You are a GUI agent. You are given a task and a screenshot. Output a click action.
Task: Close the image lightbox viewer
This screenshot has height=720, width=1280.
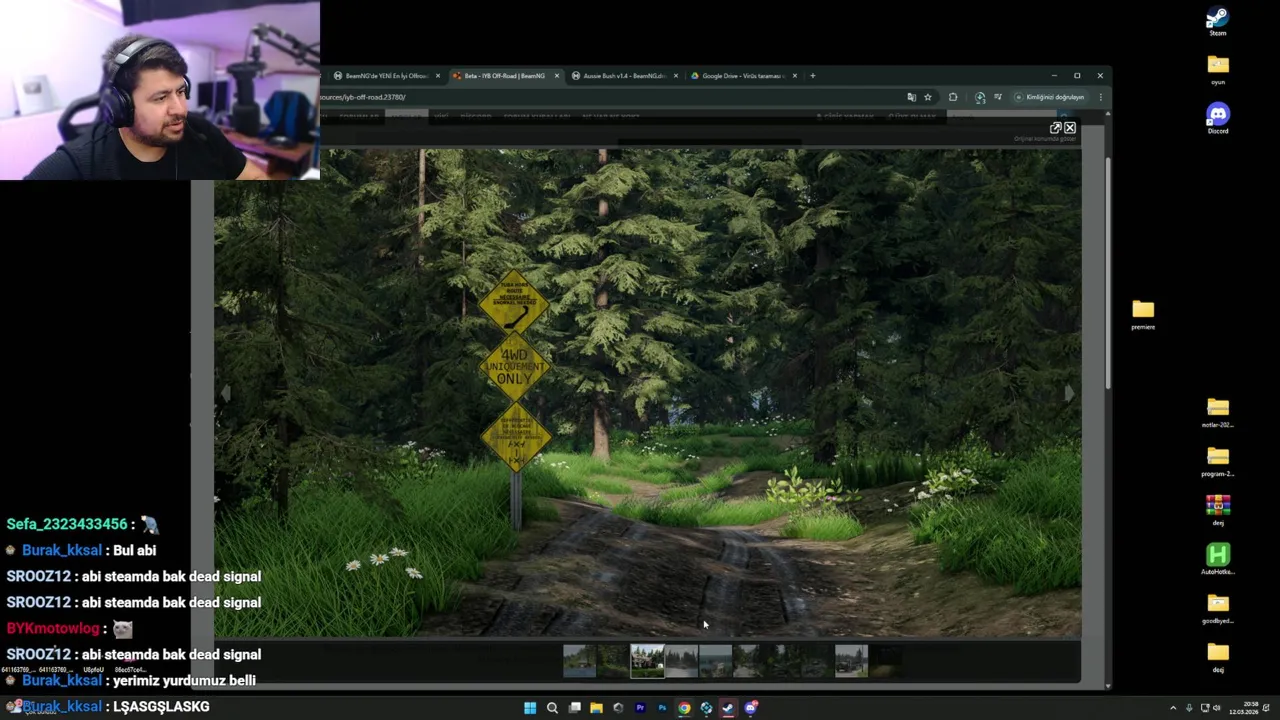pyautogui.click(x=1070, y=128)
